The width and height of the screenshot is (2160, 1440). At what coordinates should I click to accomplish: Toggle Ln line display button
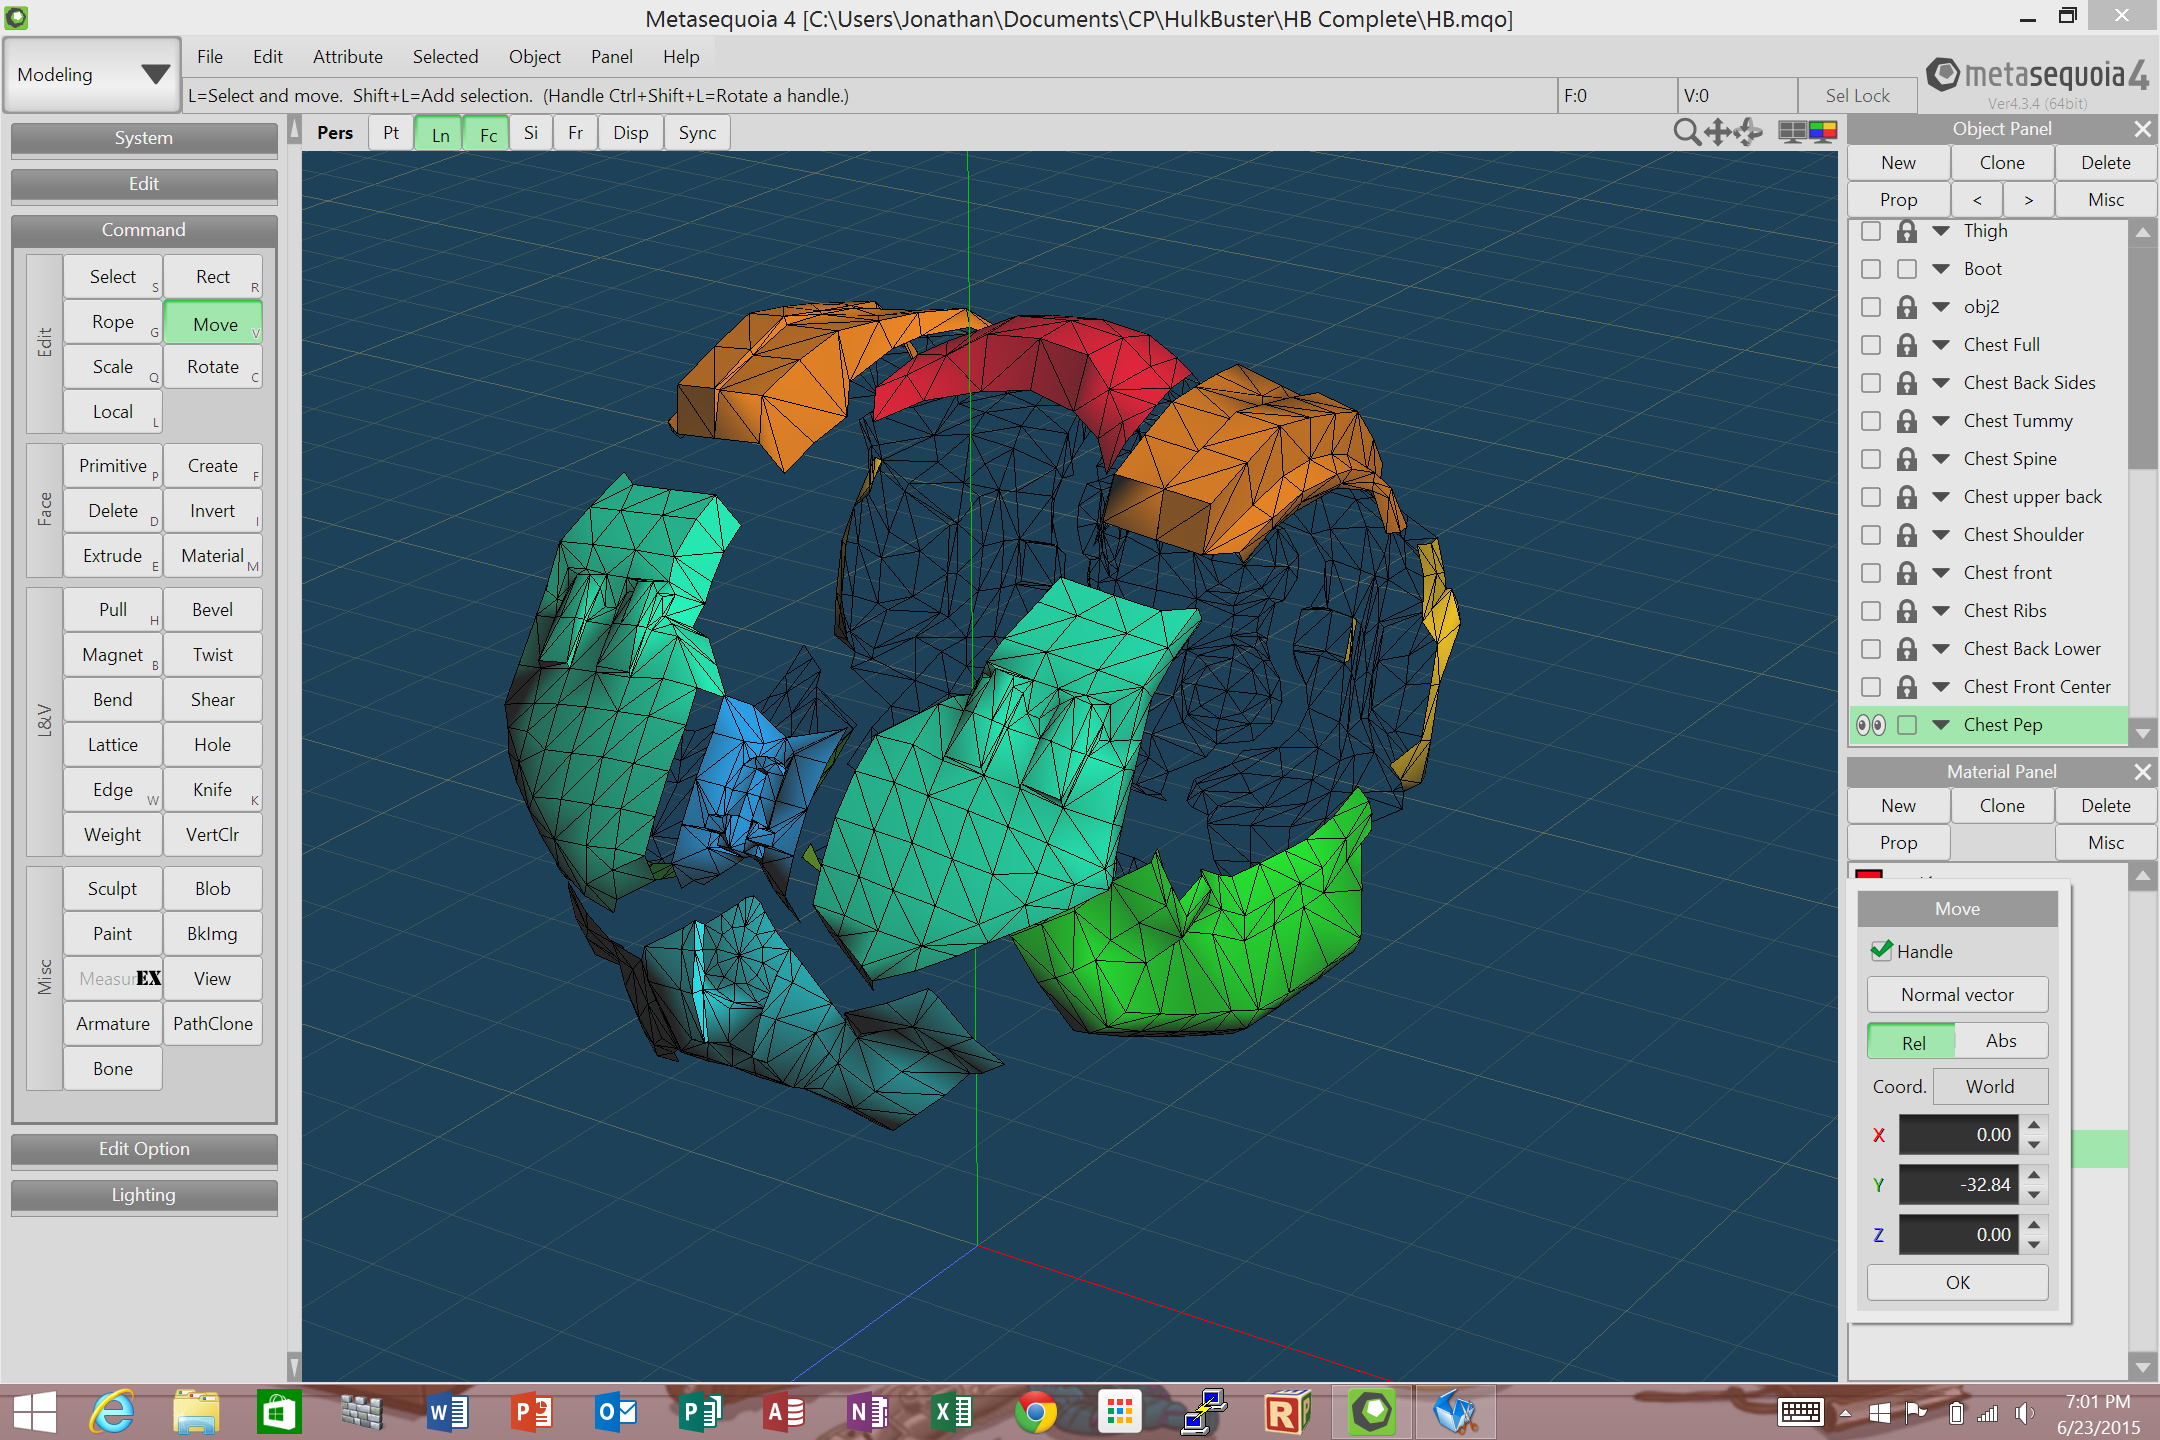(440, 134)
